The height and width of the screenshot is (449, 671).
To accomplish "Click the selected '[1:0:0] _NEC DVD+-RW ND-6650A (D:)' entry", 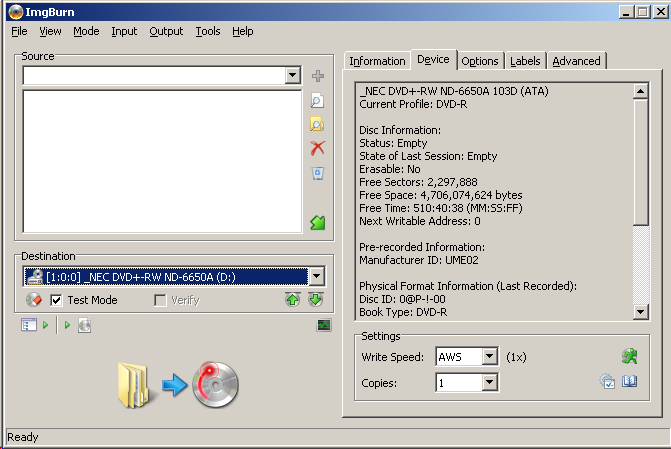I will 166,277.
